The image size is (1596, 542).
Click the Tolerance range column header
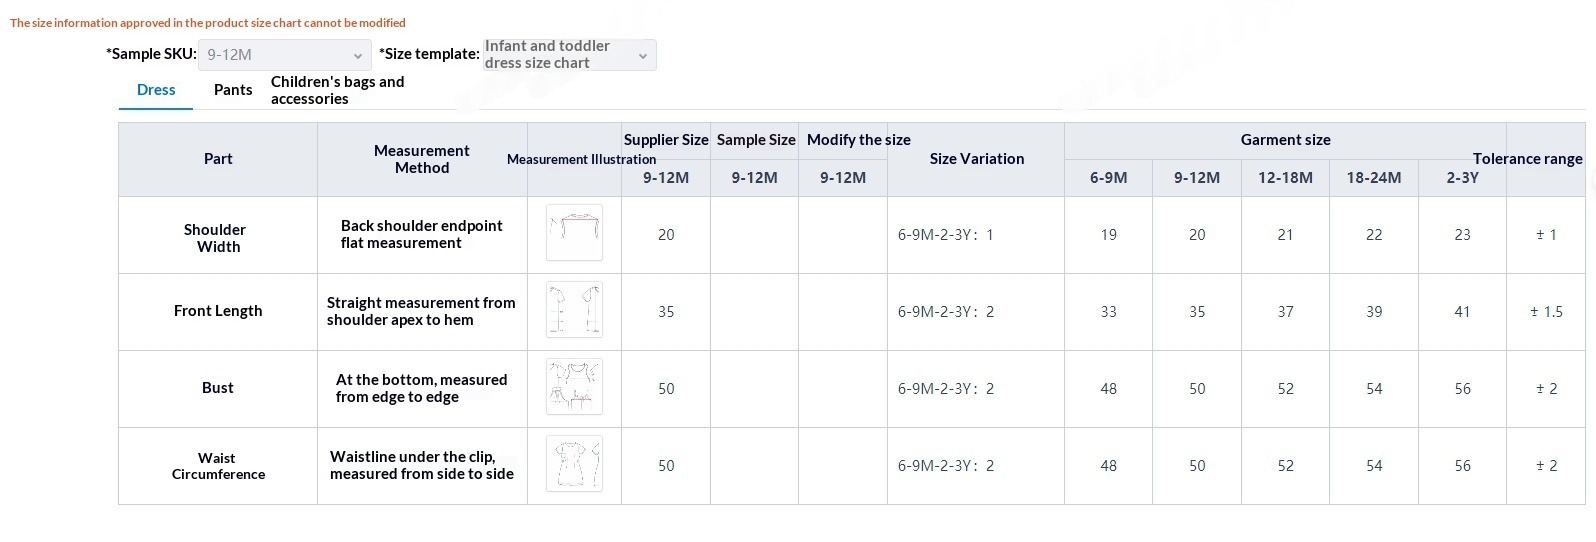click(1528, 159)
